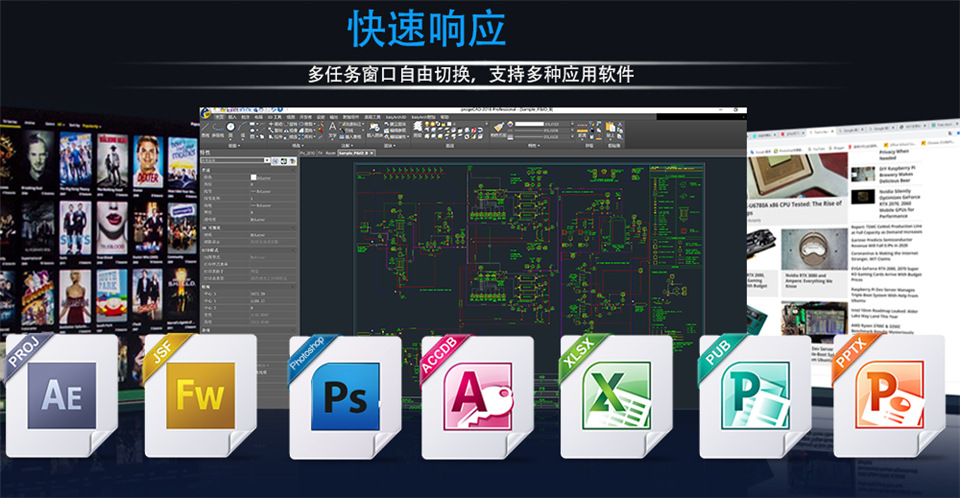Click the True Blood show poster
Screen dimensions: 960x498
point(112,228)
